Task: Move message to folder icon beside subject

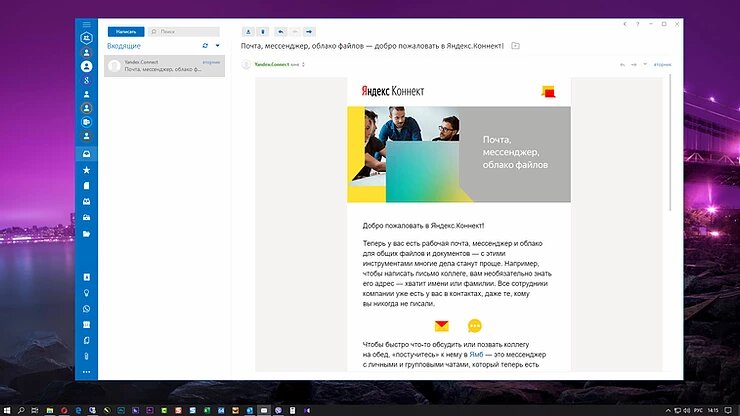Action: [x=515, y=46]
